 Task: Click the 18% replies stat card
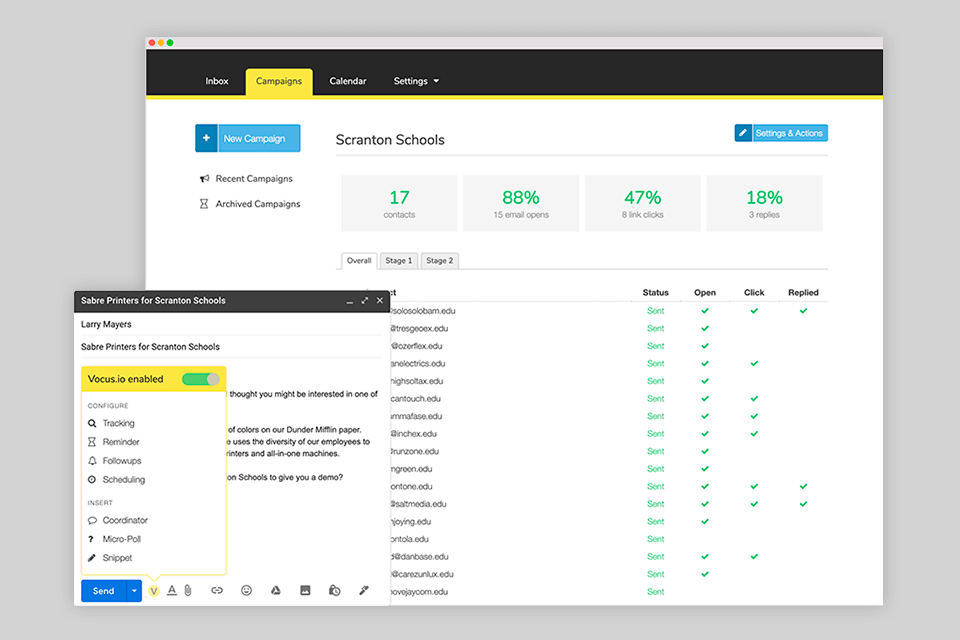click(x=764, y=203)
